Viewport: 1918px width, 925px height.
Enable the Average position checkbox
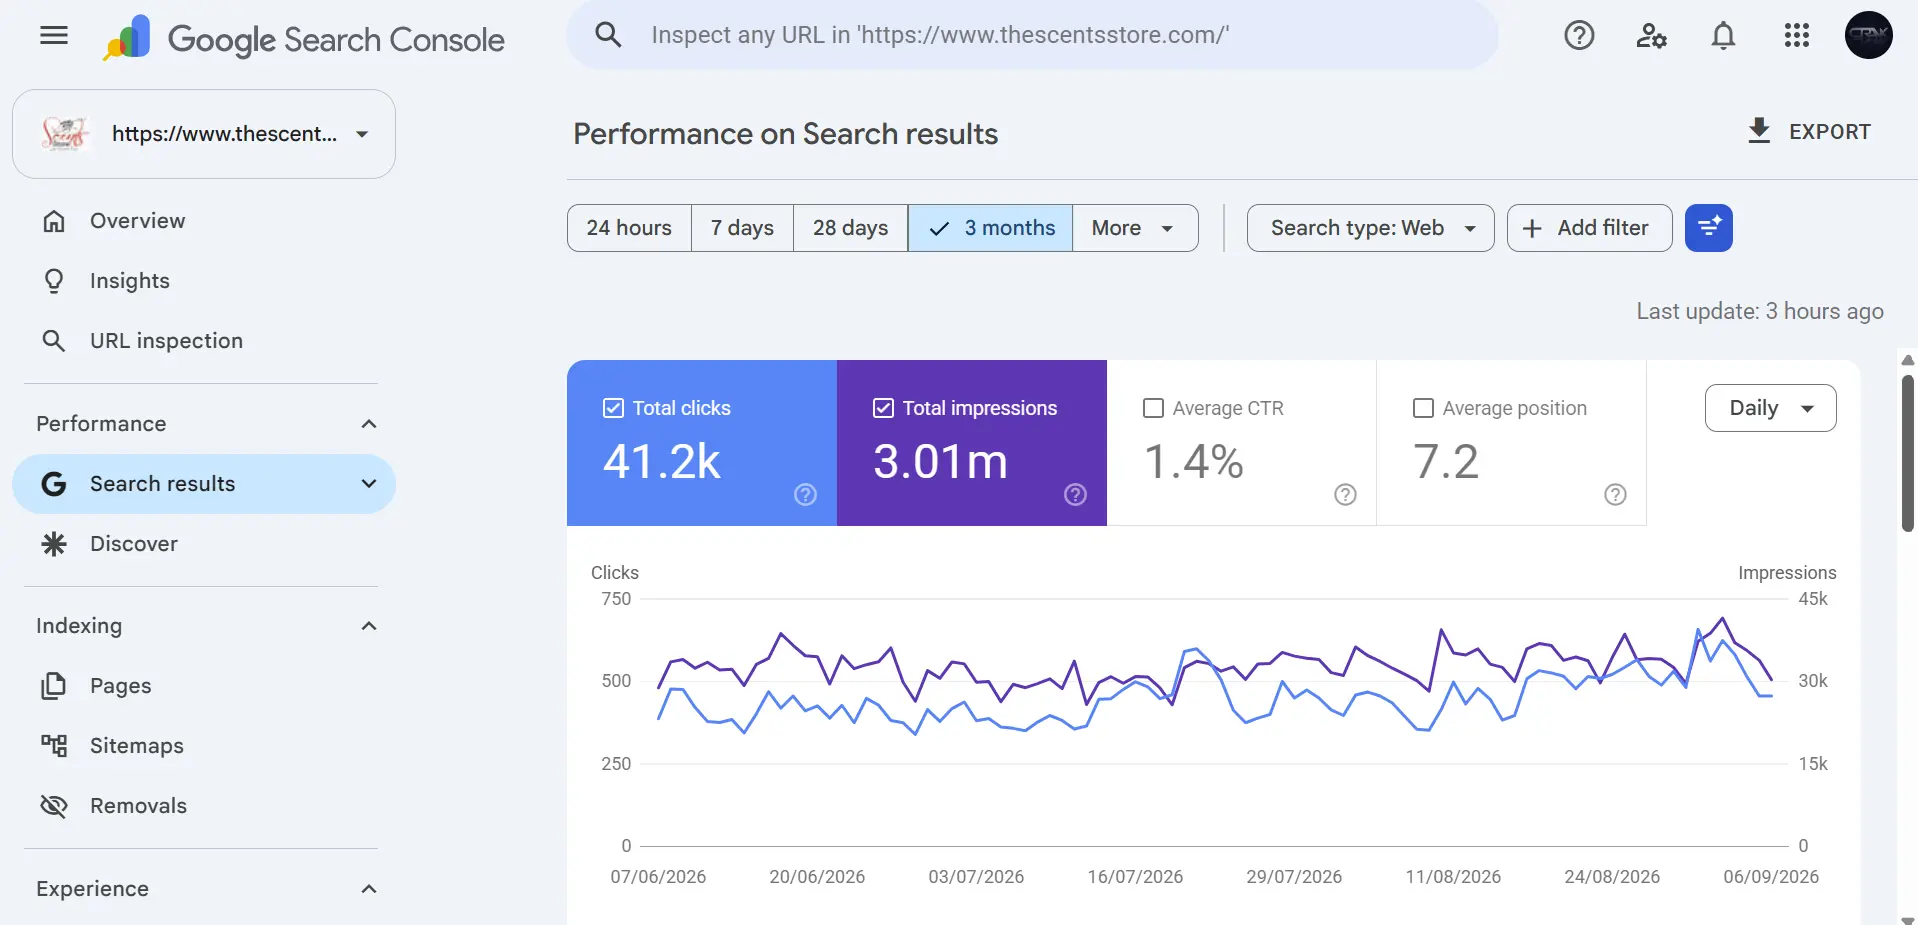pyautogui.click(x=1423, y=408)
